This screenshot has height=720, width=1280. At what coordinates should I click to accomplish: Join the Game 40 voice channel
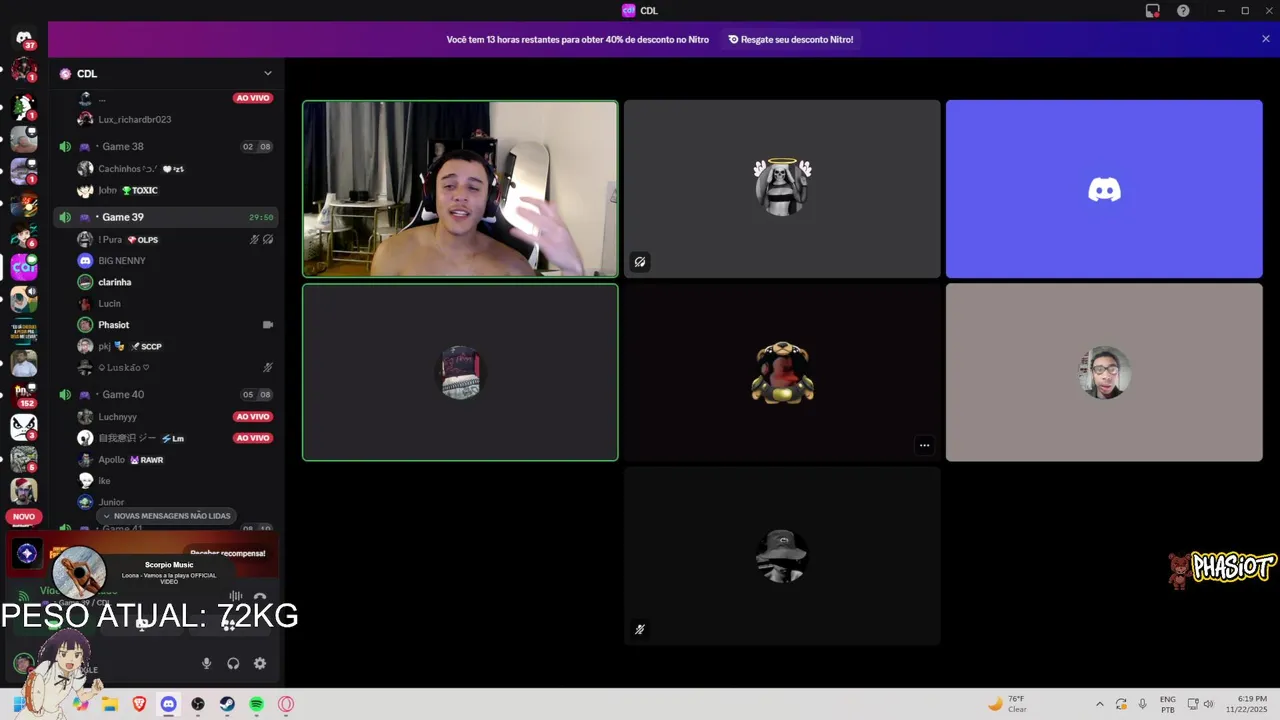tap(165, 394)
